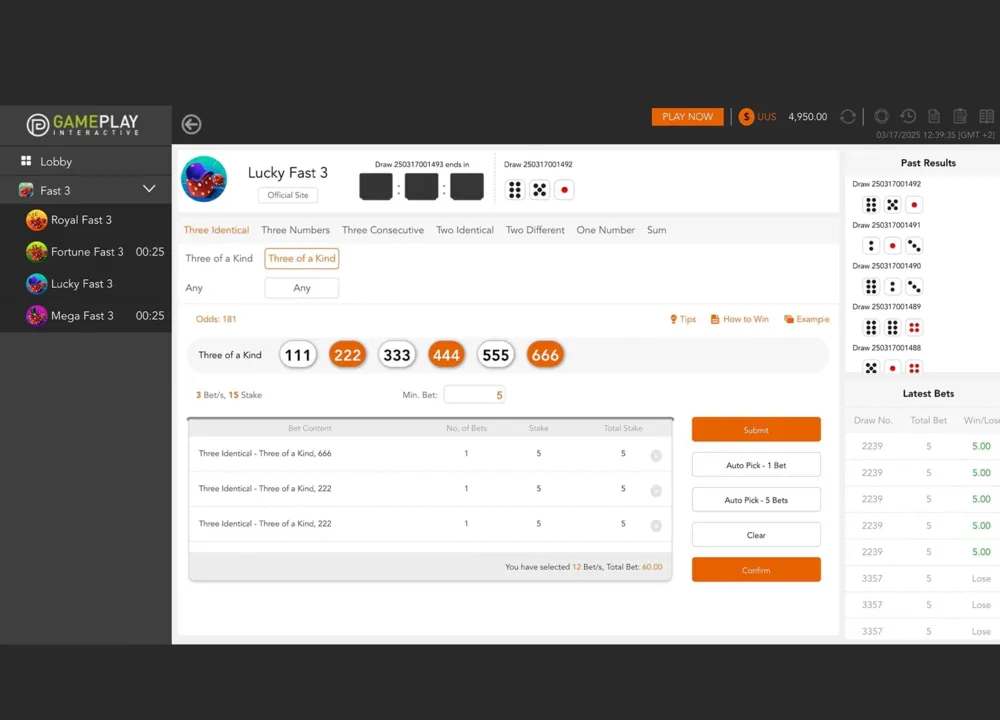Click the Submit button

(756, 429)
